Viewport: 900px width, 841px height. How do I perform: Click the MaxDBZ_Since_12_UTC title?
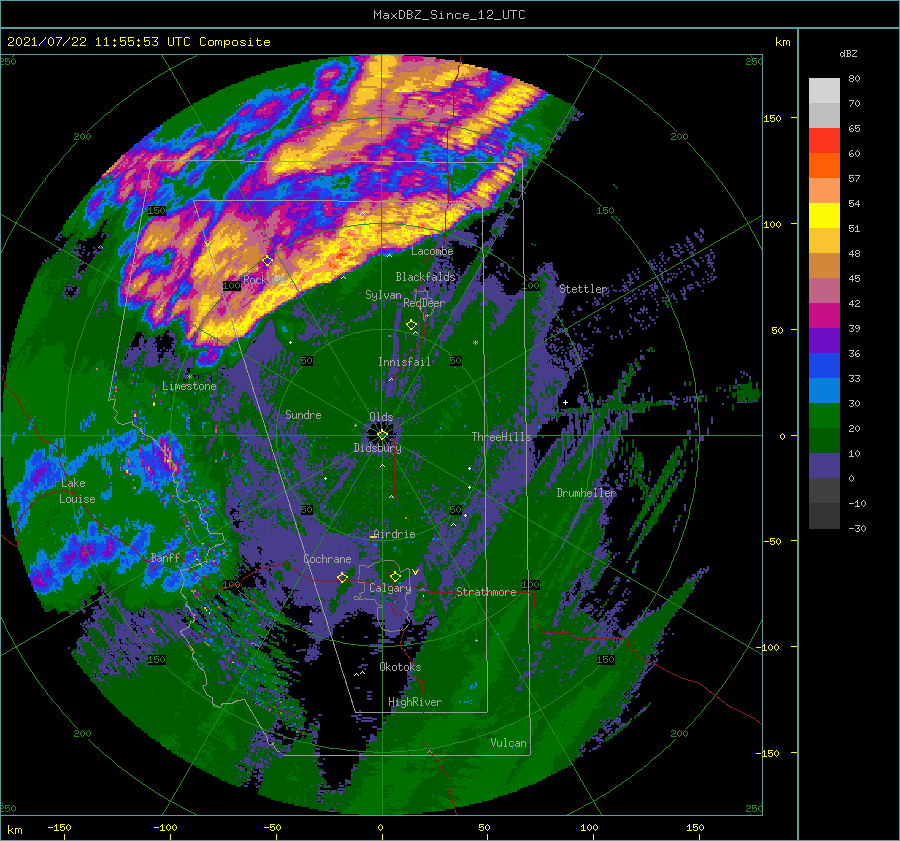click(x=449, y=15)
